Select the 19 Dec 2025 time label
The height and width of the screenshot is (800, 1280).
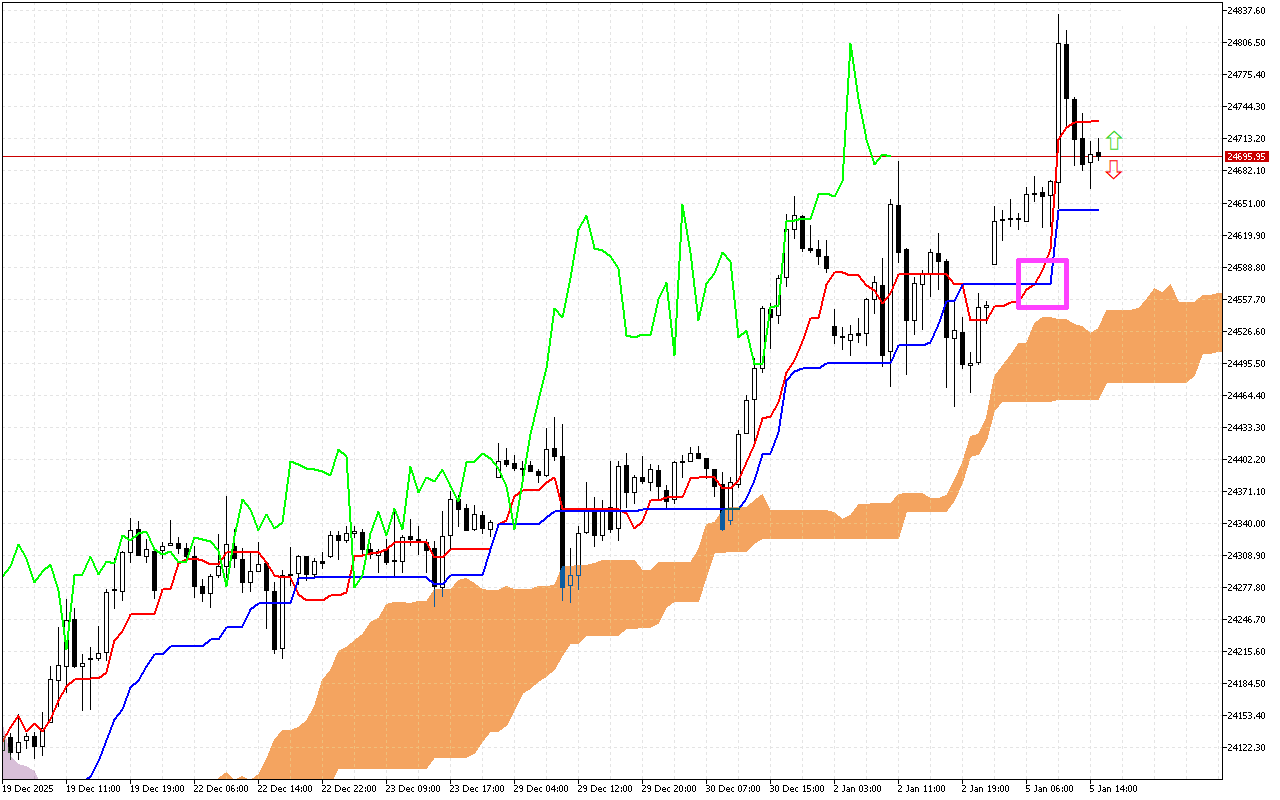click(x=29, y=788)
